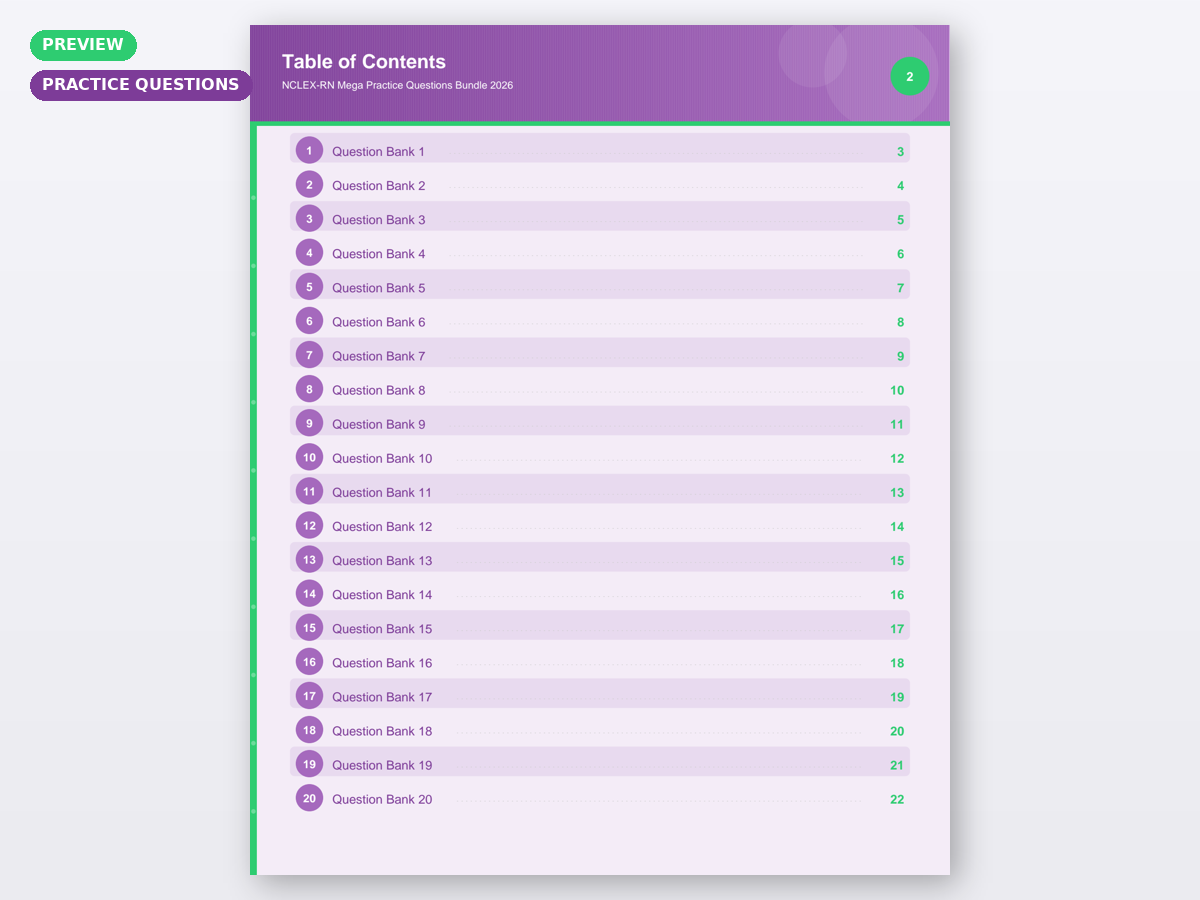The width and height of the screenshot is (1200, 900).
Task: Click the numbered circle icon 1
Action: tap(309, 151)
